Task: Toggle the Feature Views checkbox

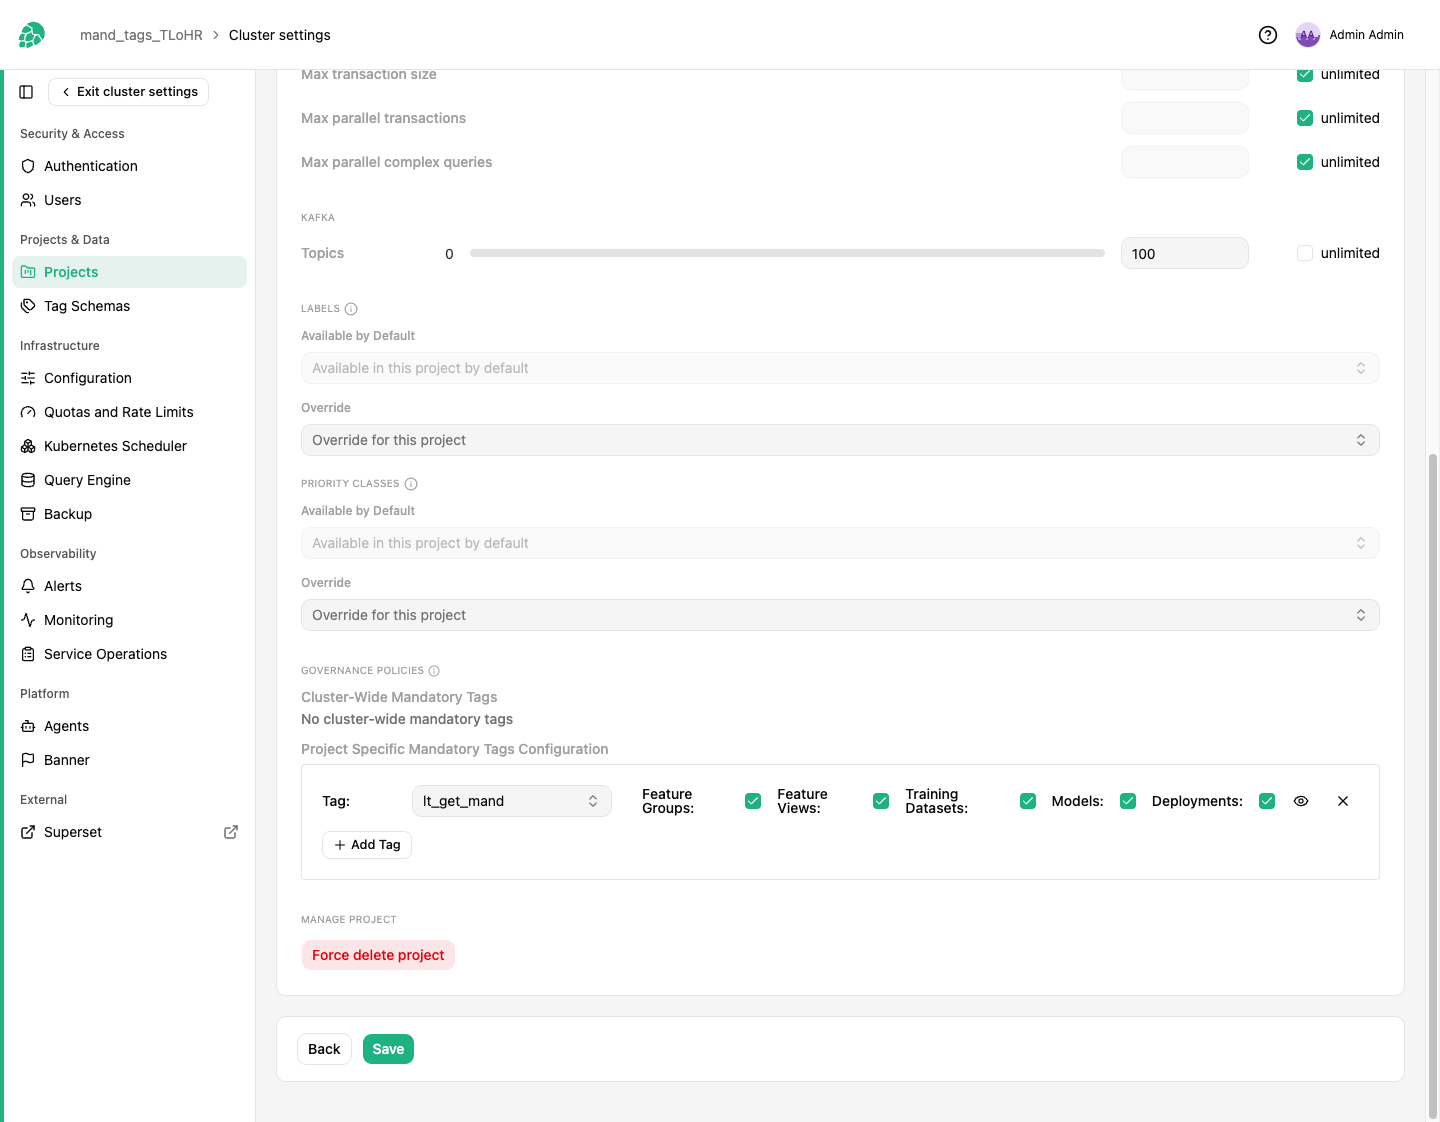Action: click(x=881, y=801)
